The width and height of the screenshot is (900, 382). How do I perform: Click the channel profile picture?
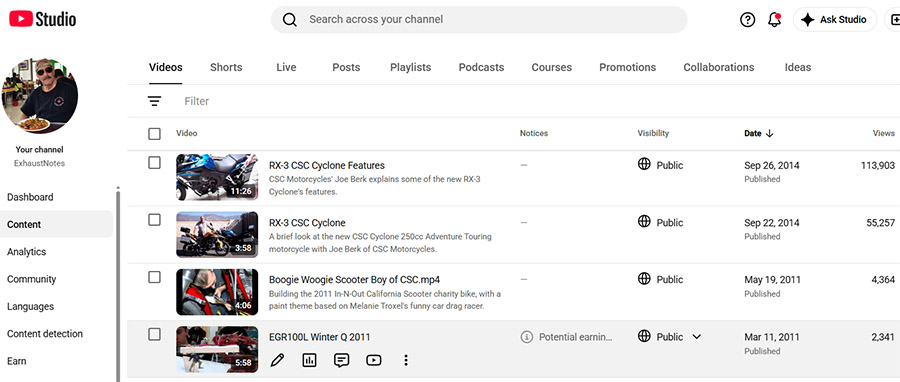pyautogui.click(x=40, y=95)
